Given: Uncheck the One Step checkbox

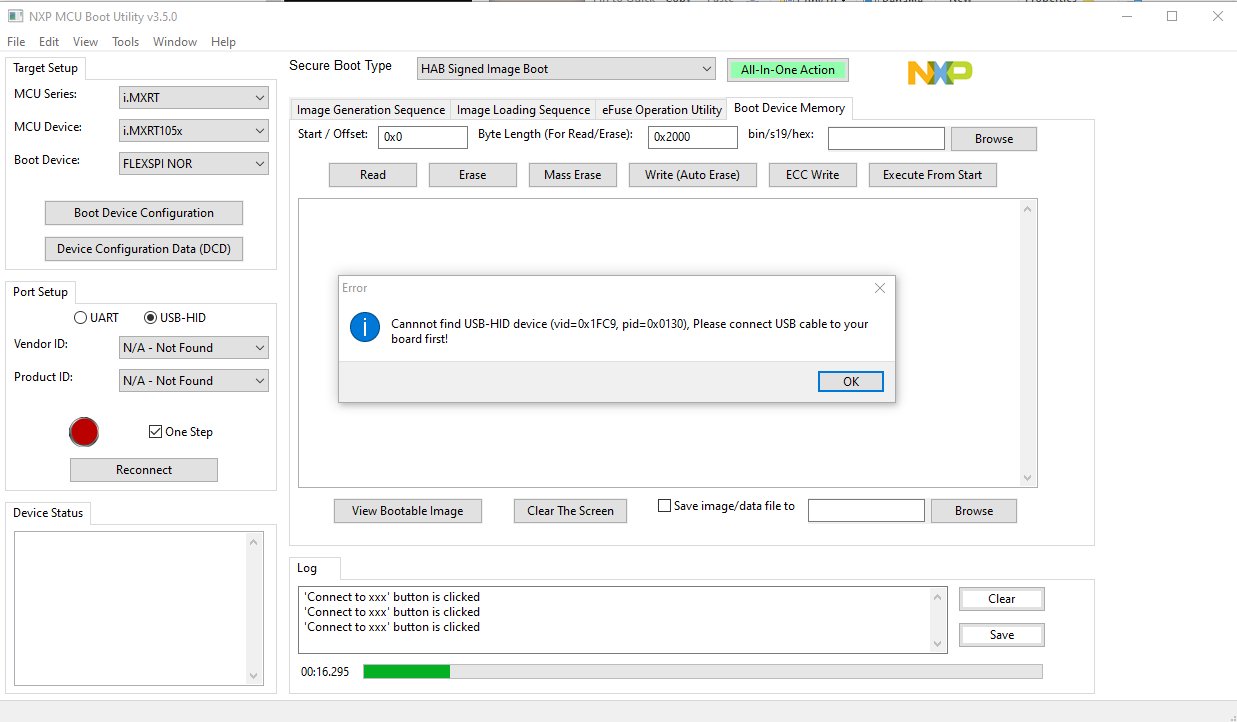Looking at the screenshot, I should pos(154,431).
